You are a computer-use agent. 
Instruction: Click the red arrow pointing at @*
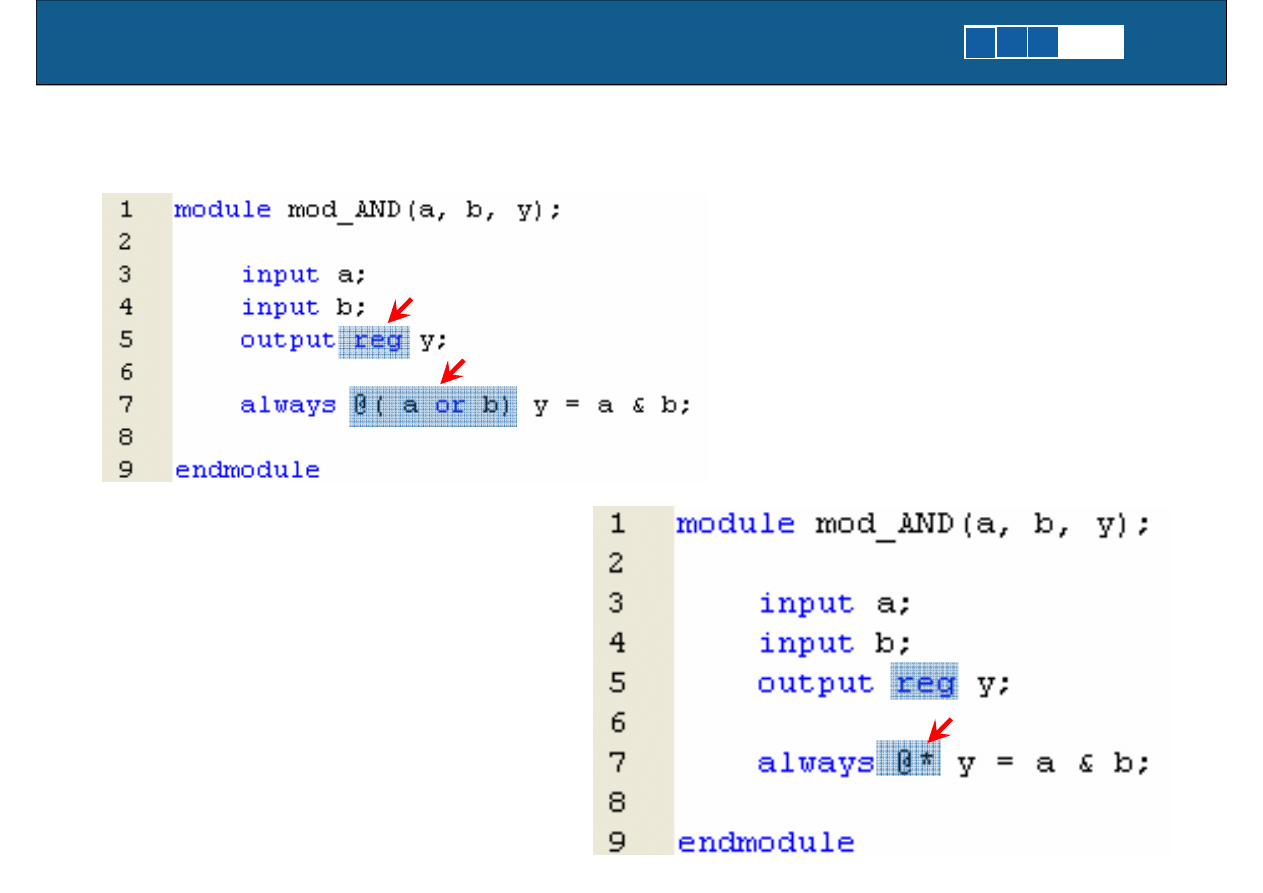point(939,731)
